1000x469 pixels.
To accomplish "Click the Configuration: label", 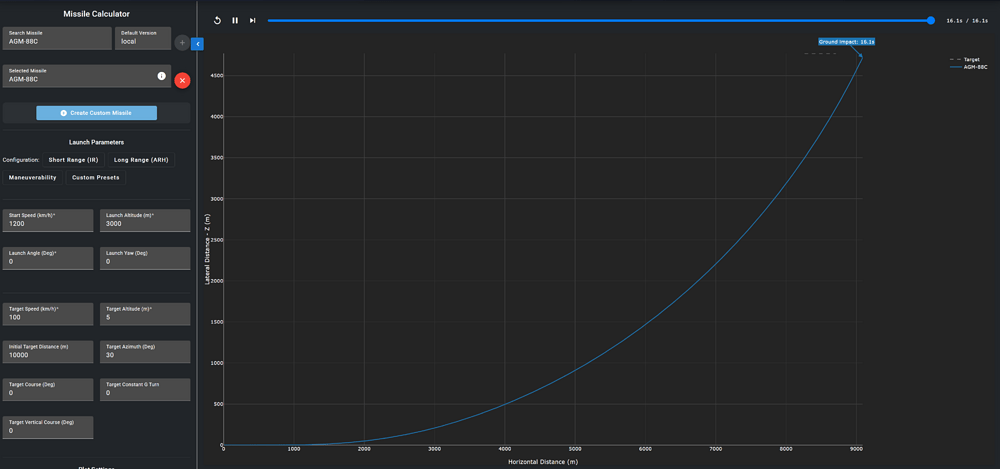I will click(x=21, y=160).
